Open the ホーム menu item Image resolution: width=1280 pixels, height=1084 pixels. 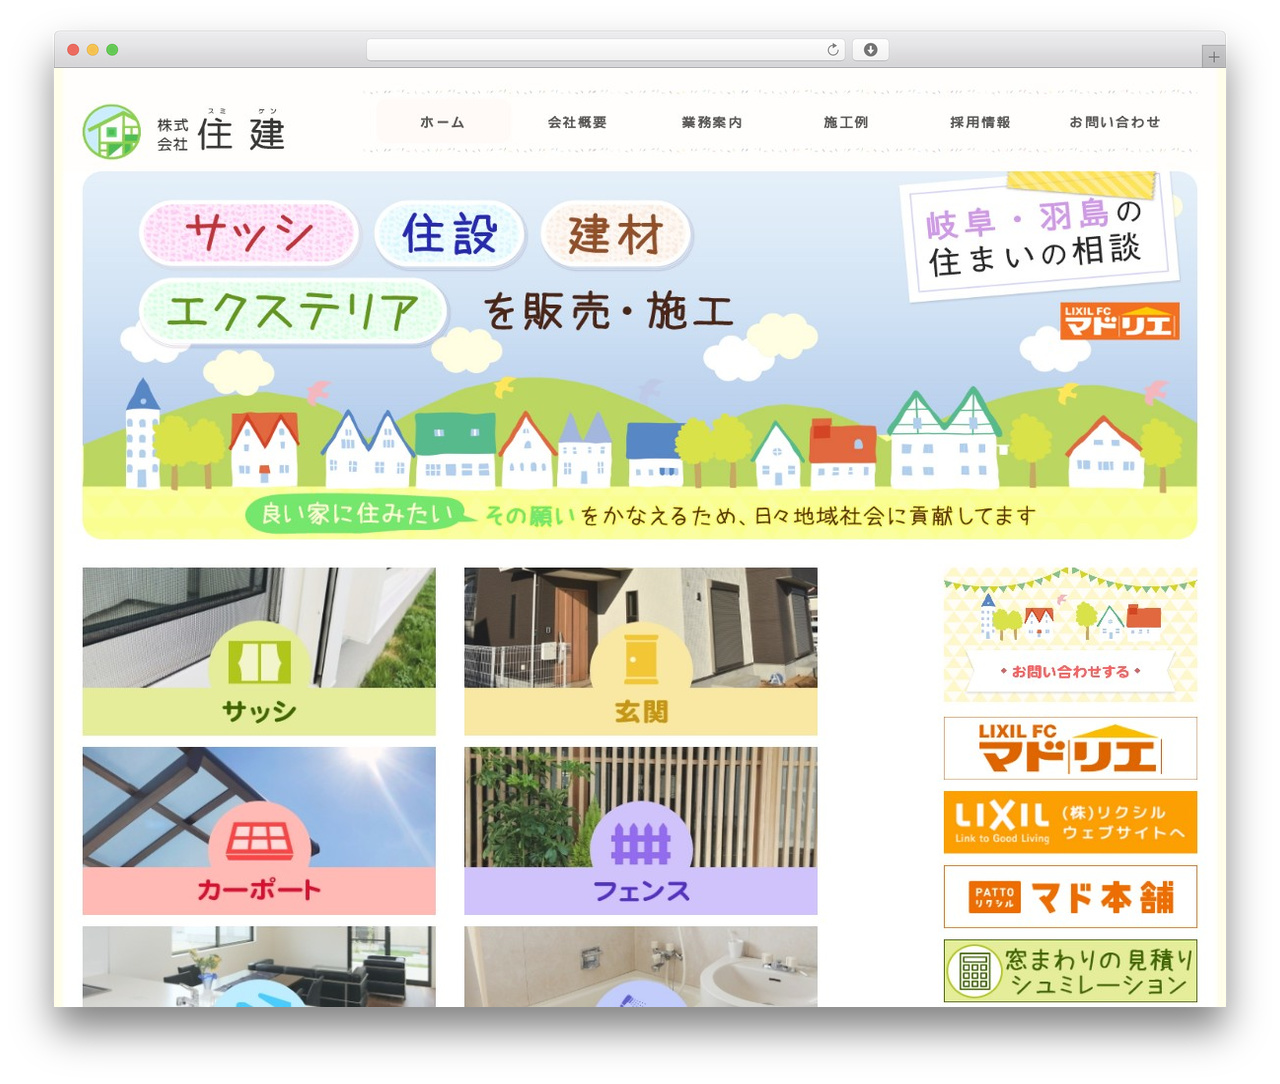(x=443, y=122)
